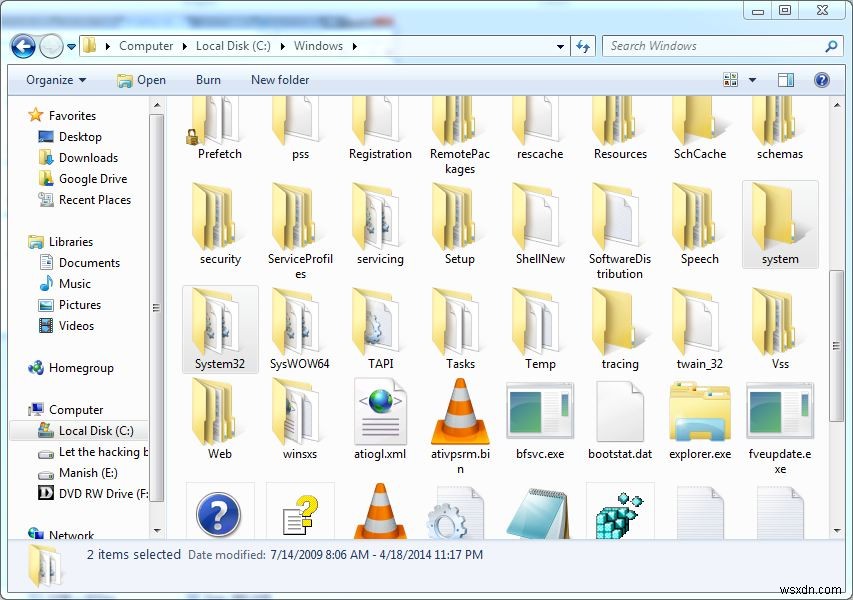Select the registry editor cube icon file

[620, 511]
